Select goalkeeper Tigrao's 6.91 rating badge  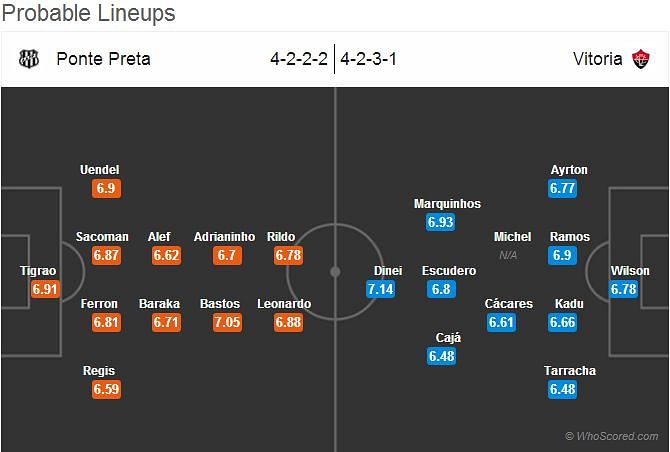pos(45,289)
